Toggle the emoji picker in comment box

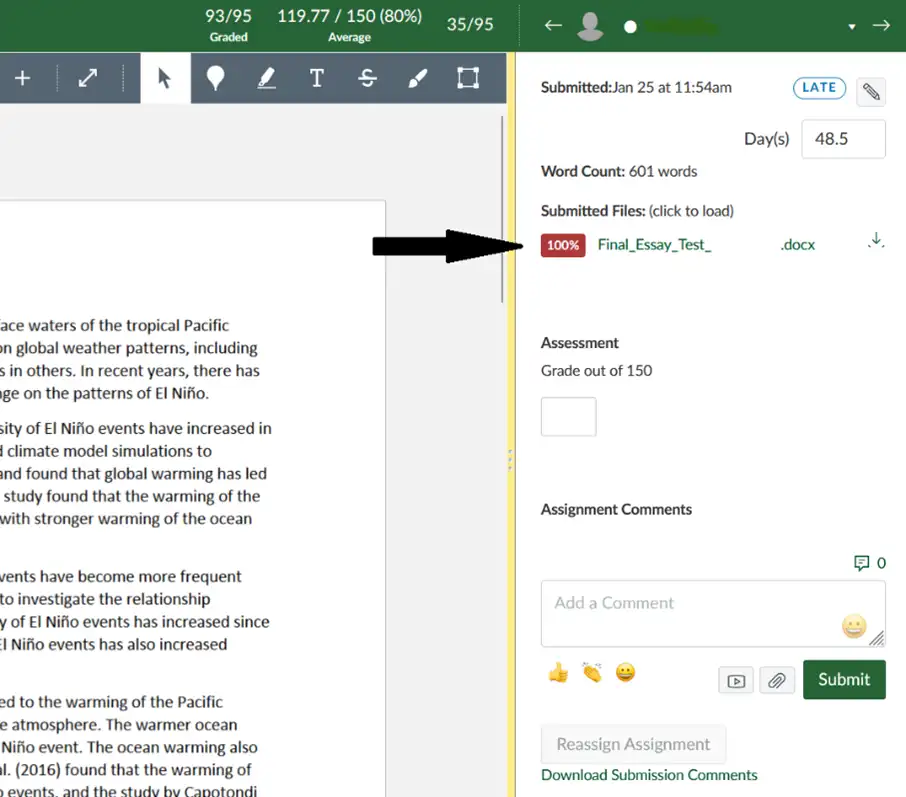click(855, 627)
